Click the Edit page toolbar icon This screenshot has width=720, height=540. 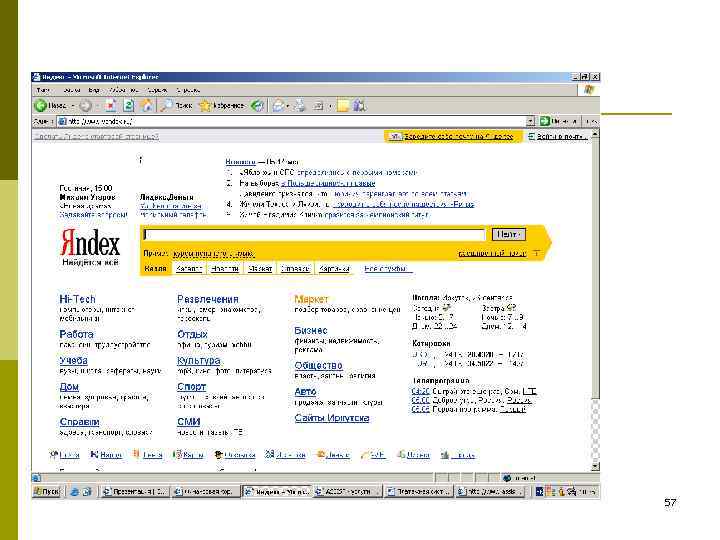[318, 106]
